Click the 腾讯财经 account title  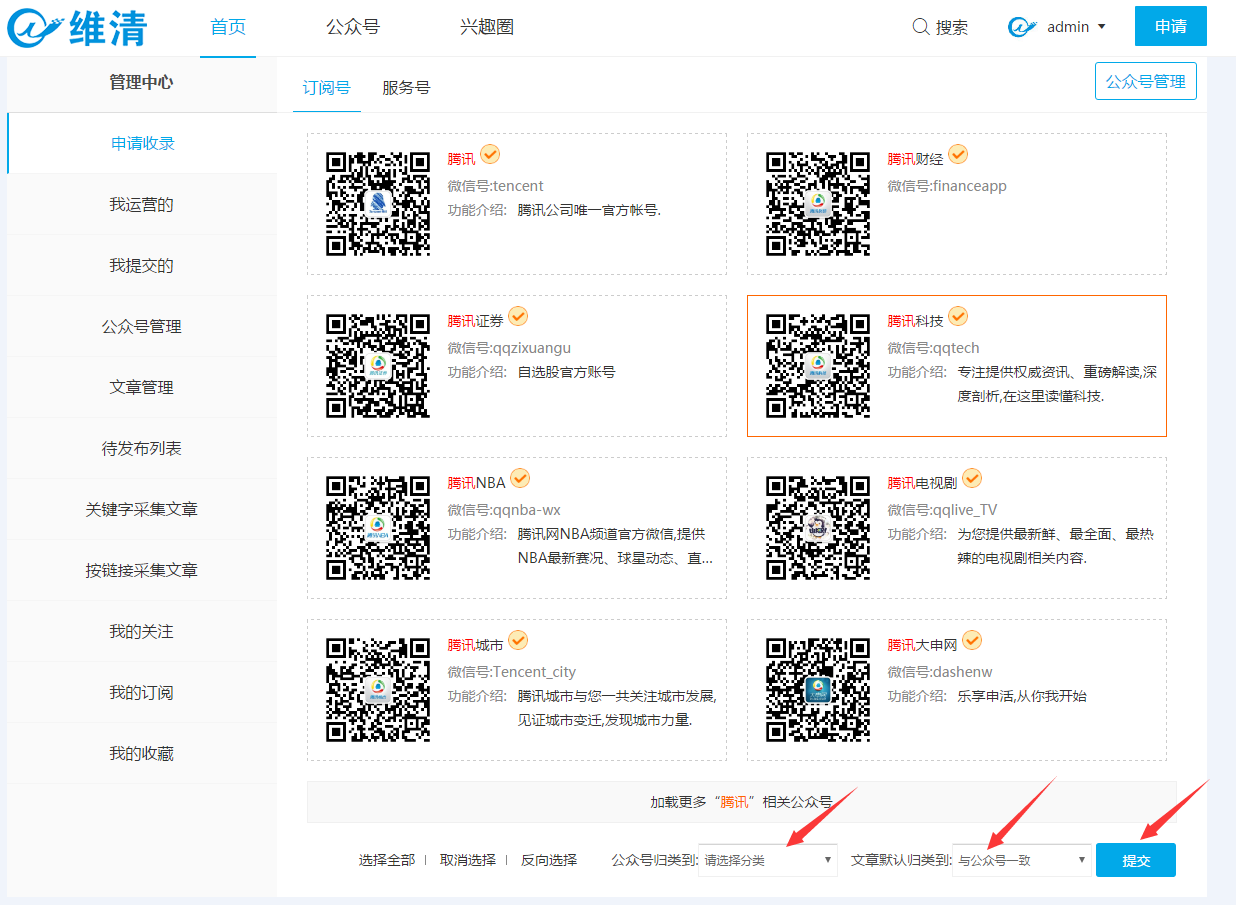pyautogui.click(x=916, y=159)
